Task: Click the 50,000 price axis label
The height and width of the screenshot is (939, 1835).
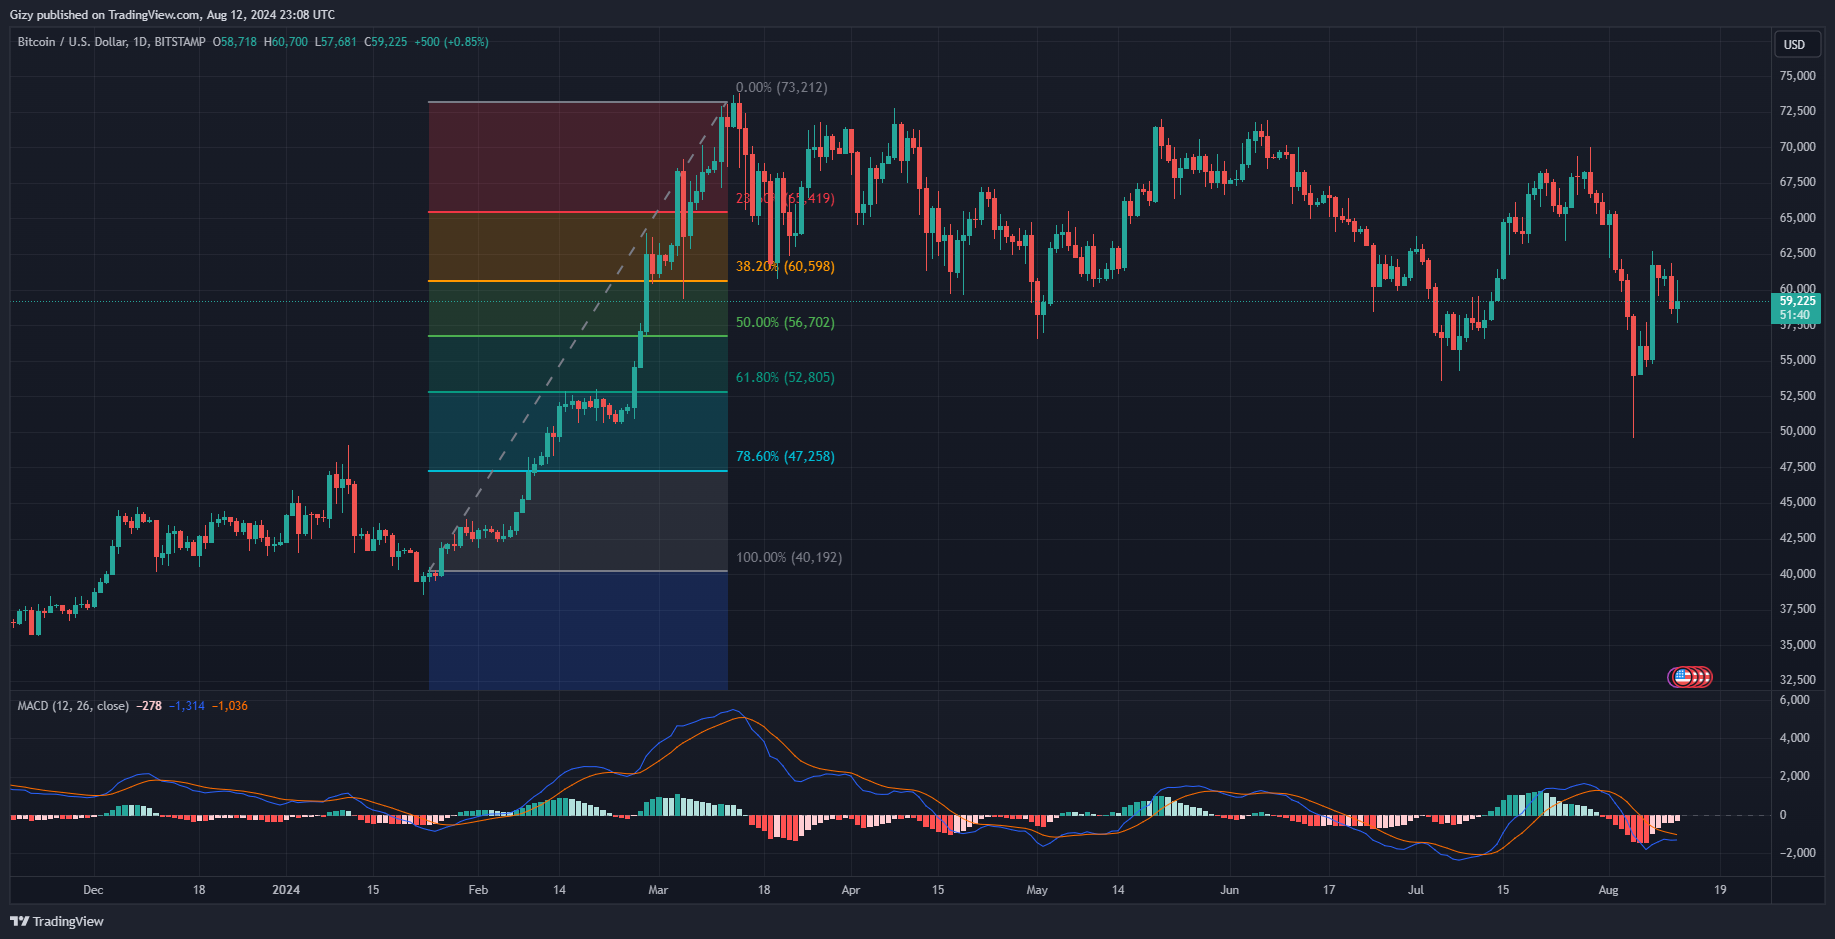Action: [x=1797, y=431]
